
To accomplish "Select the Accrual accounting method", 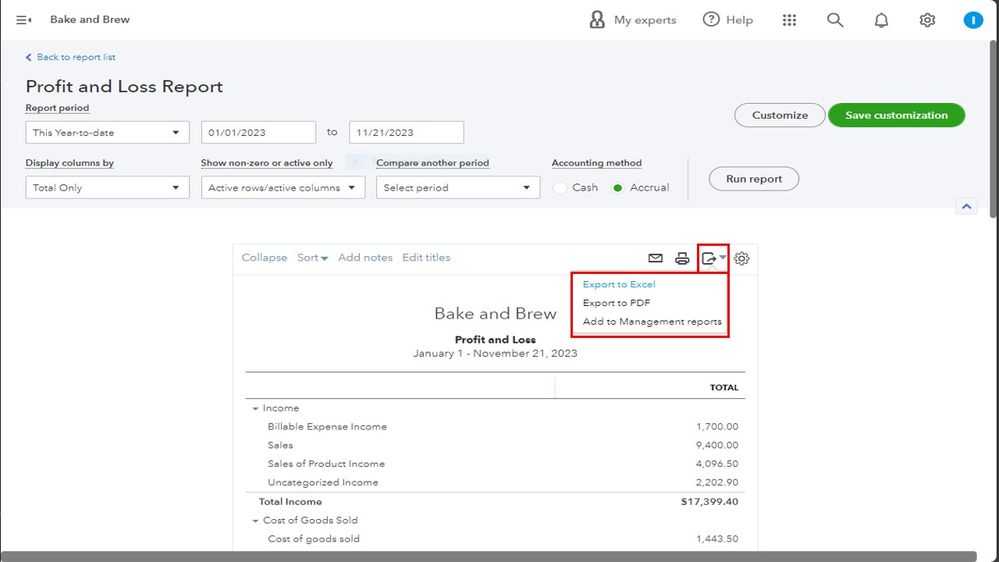I will coord(618,188).
